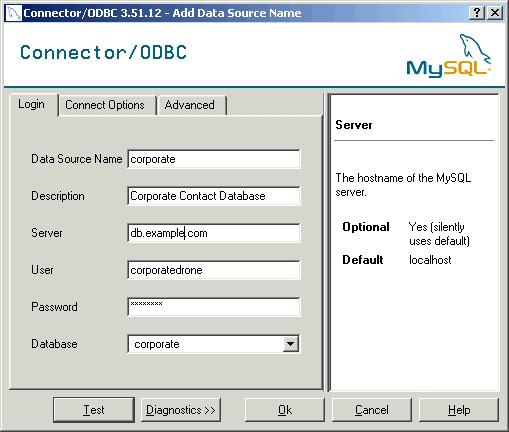The width and height of the screenshot is (509, 432).
Task: Open the Advanced tab
Action: 192,105
